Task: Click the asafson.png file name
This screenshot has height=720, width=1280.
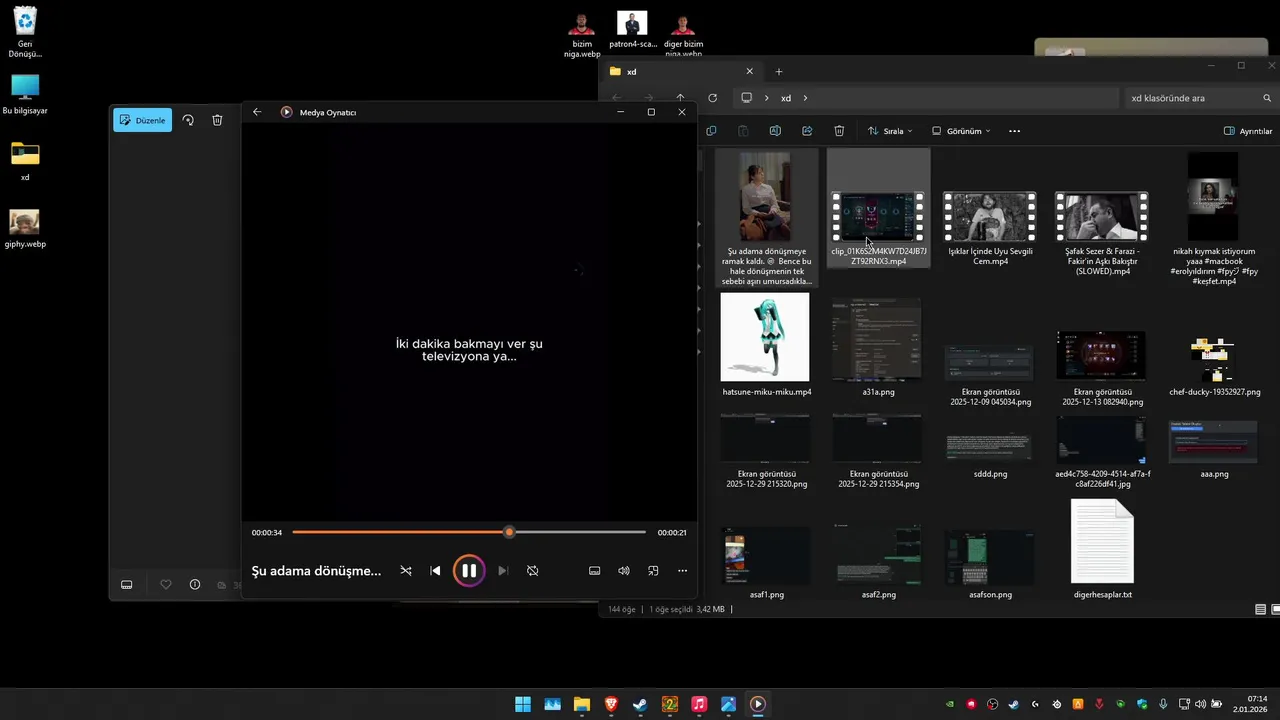Action: click(990, 594)
